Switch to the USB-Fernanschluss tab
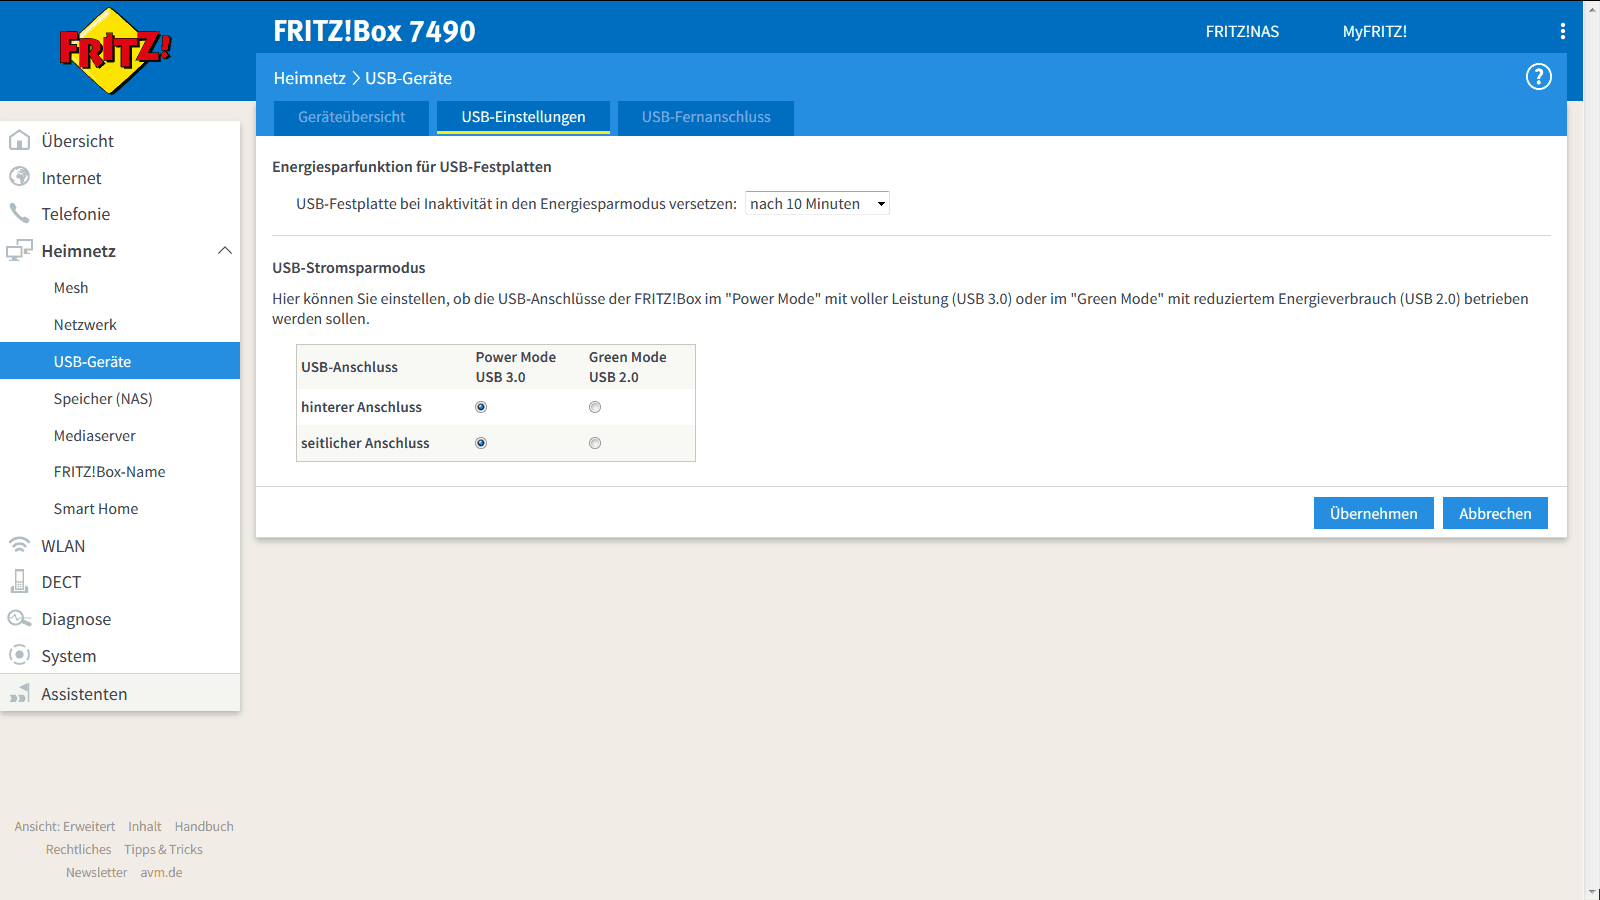Screen dimensions: 1600x900 pos(706,117)
